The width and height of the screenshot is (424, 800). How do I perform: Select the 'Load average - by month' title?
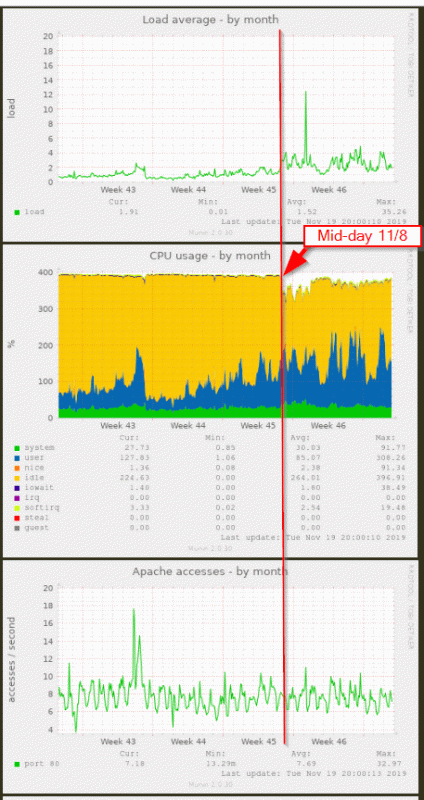click(211, 19)
